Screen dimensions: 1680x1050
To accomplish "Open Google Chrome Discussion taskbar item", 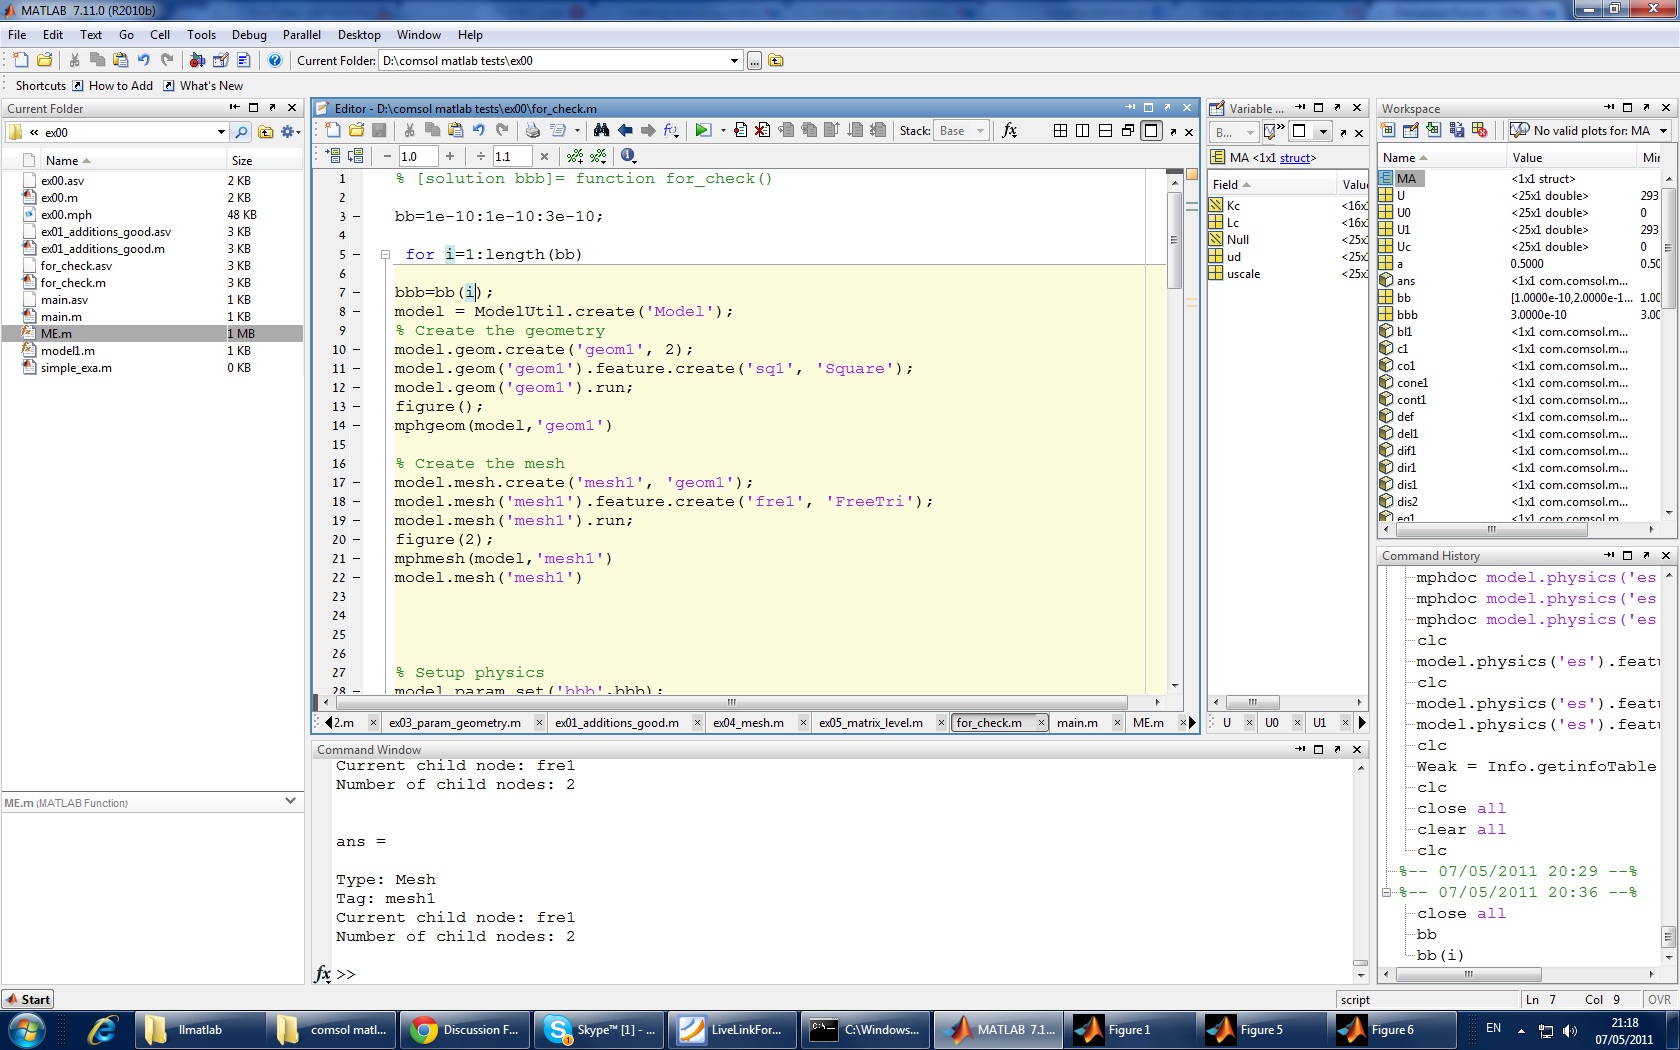I will [x=465, y=1030].
